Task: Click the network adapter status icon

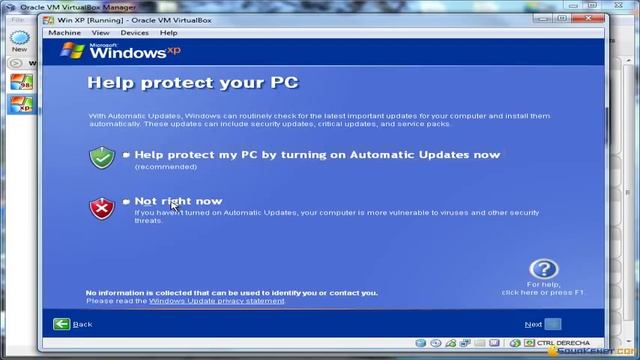Action: click(x=465, y=343)
